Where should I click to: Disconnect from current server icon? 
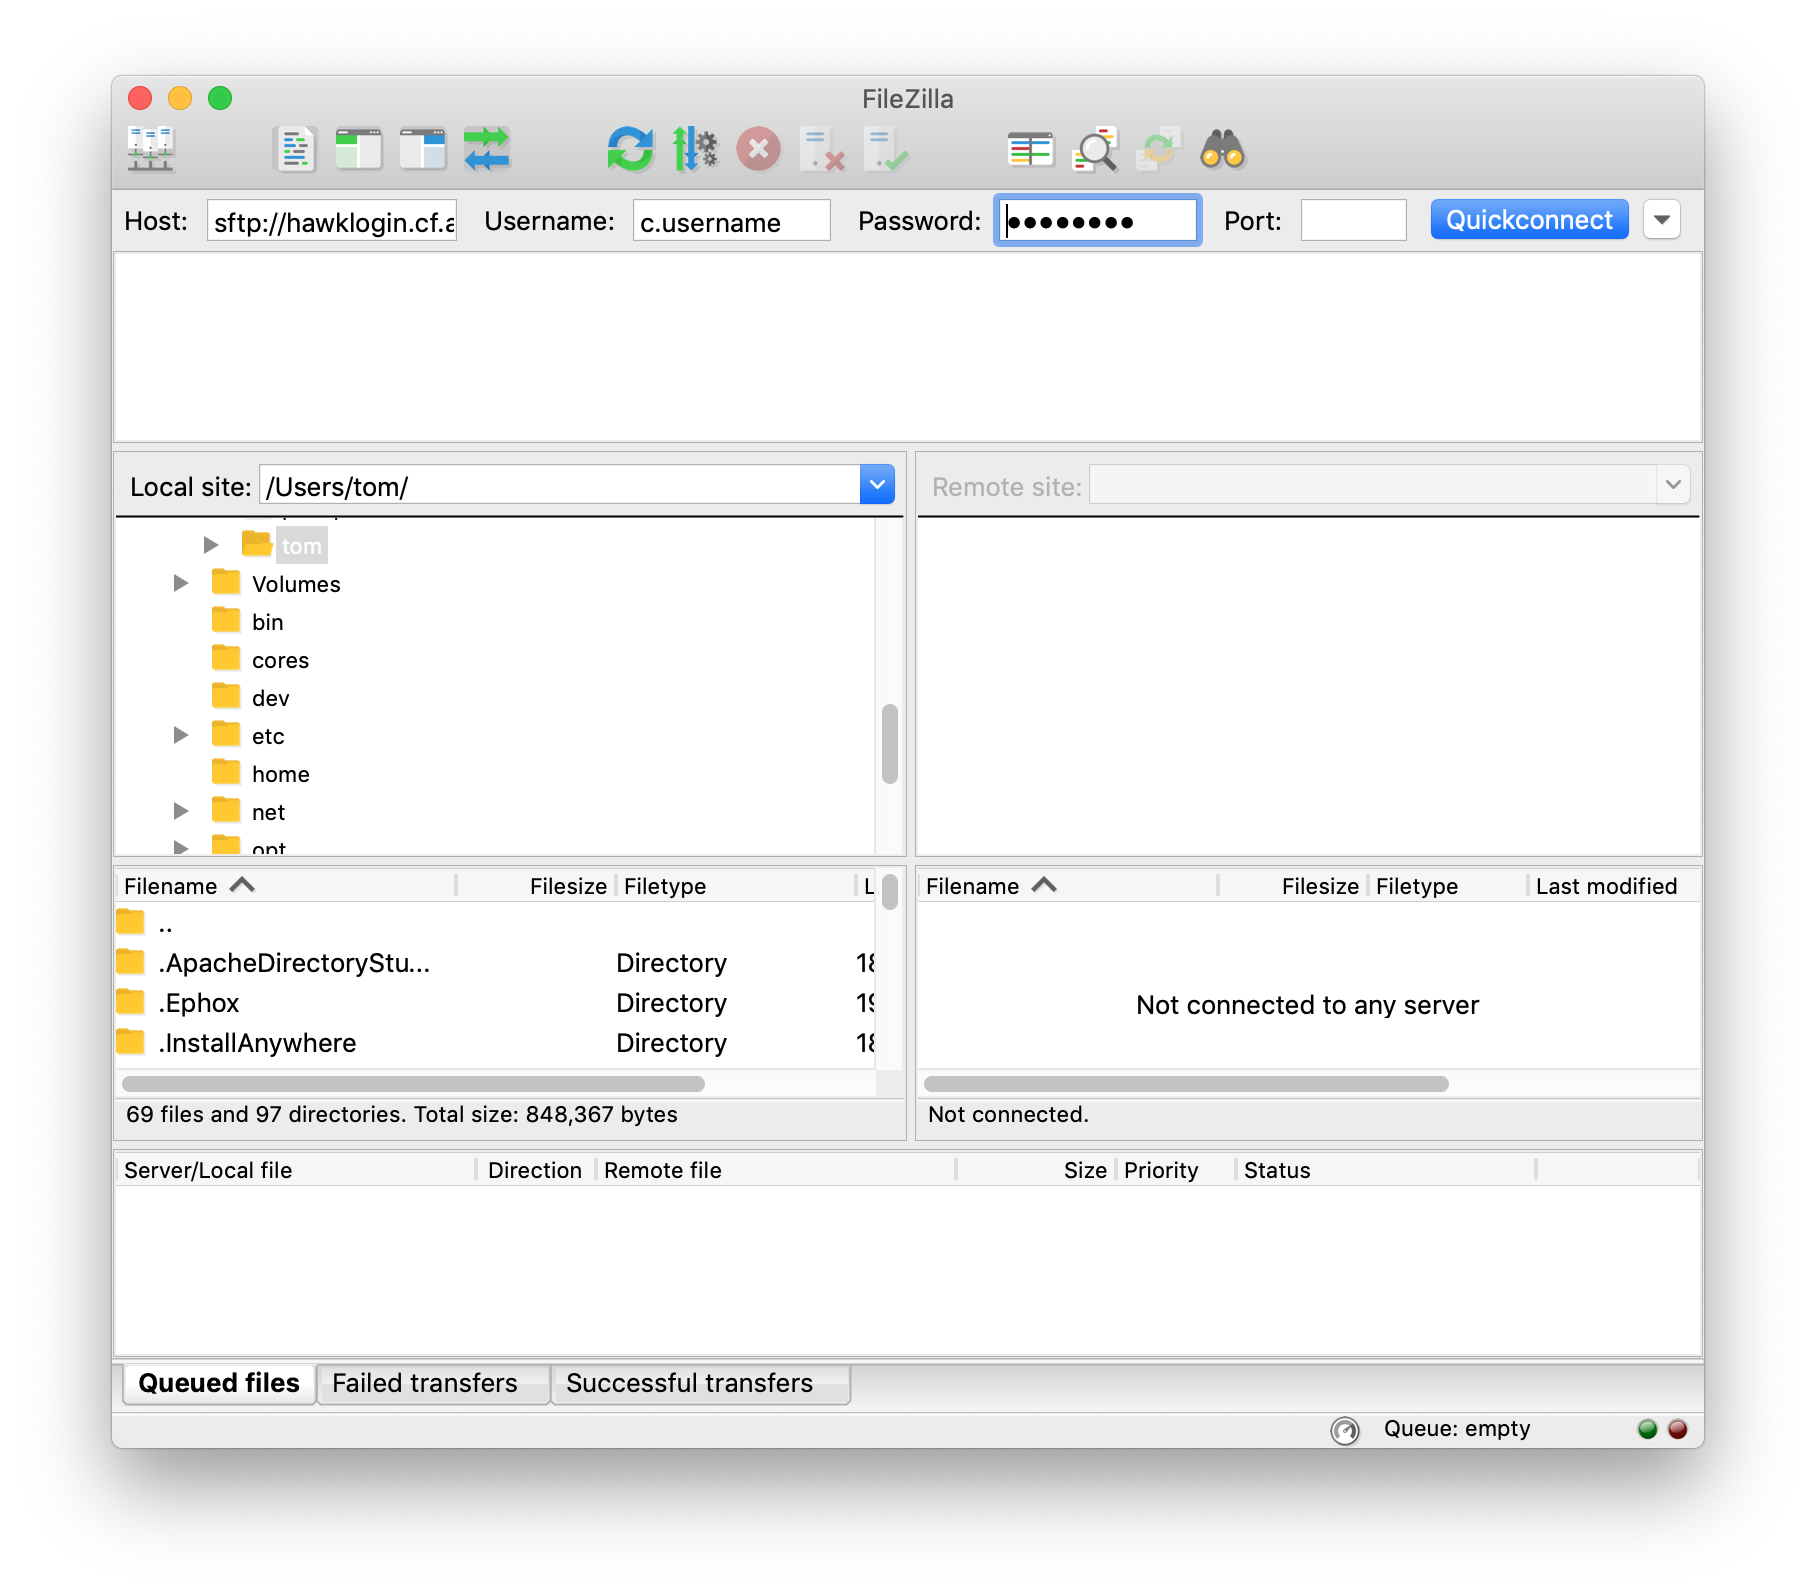(823, 150)
